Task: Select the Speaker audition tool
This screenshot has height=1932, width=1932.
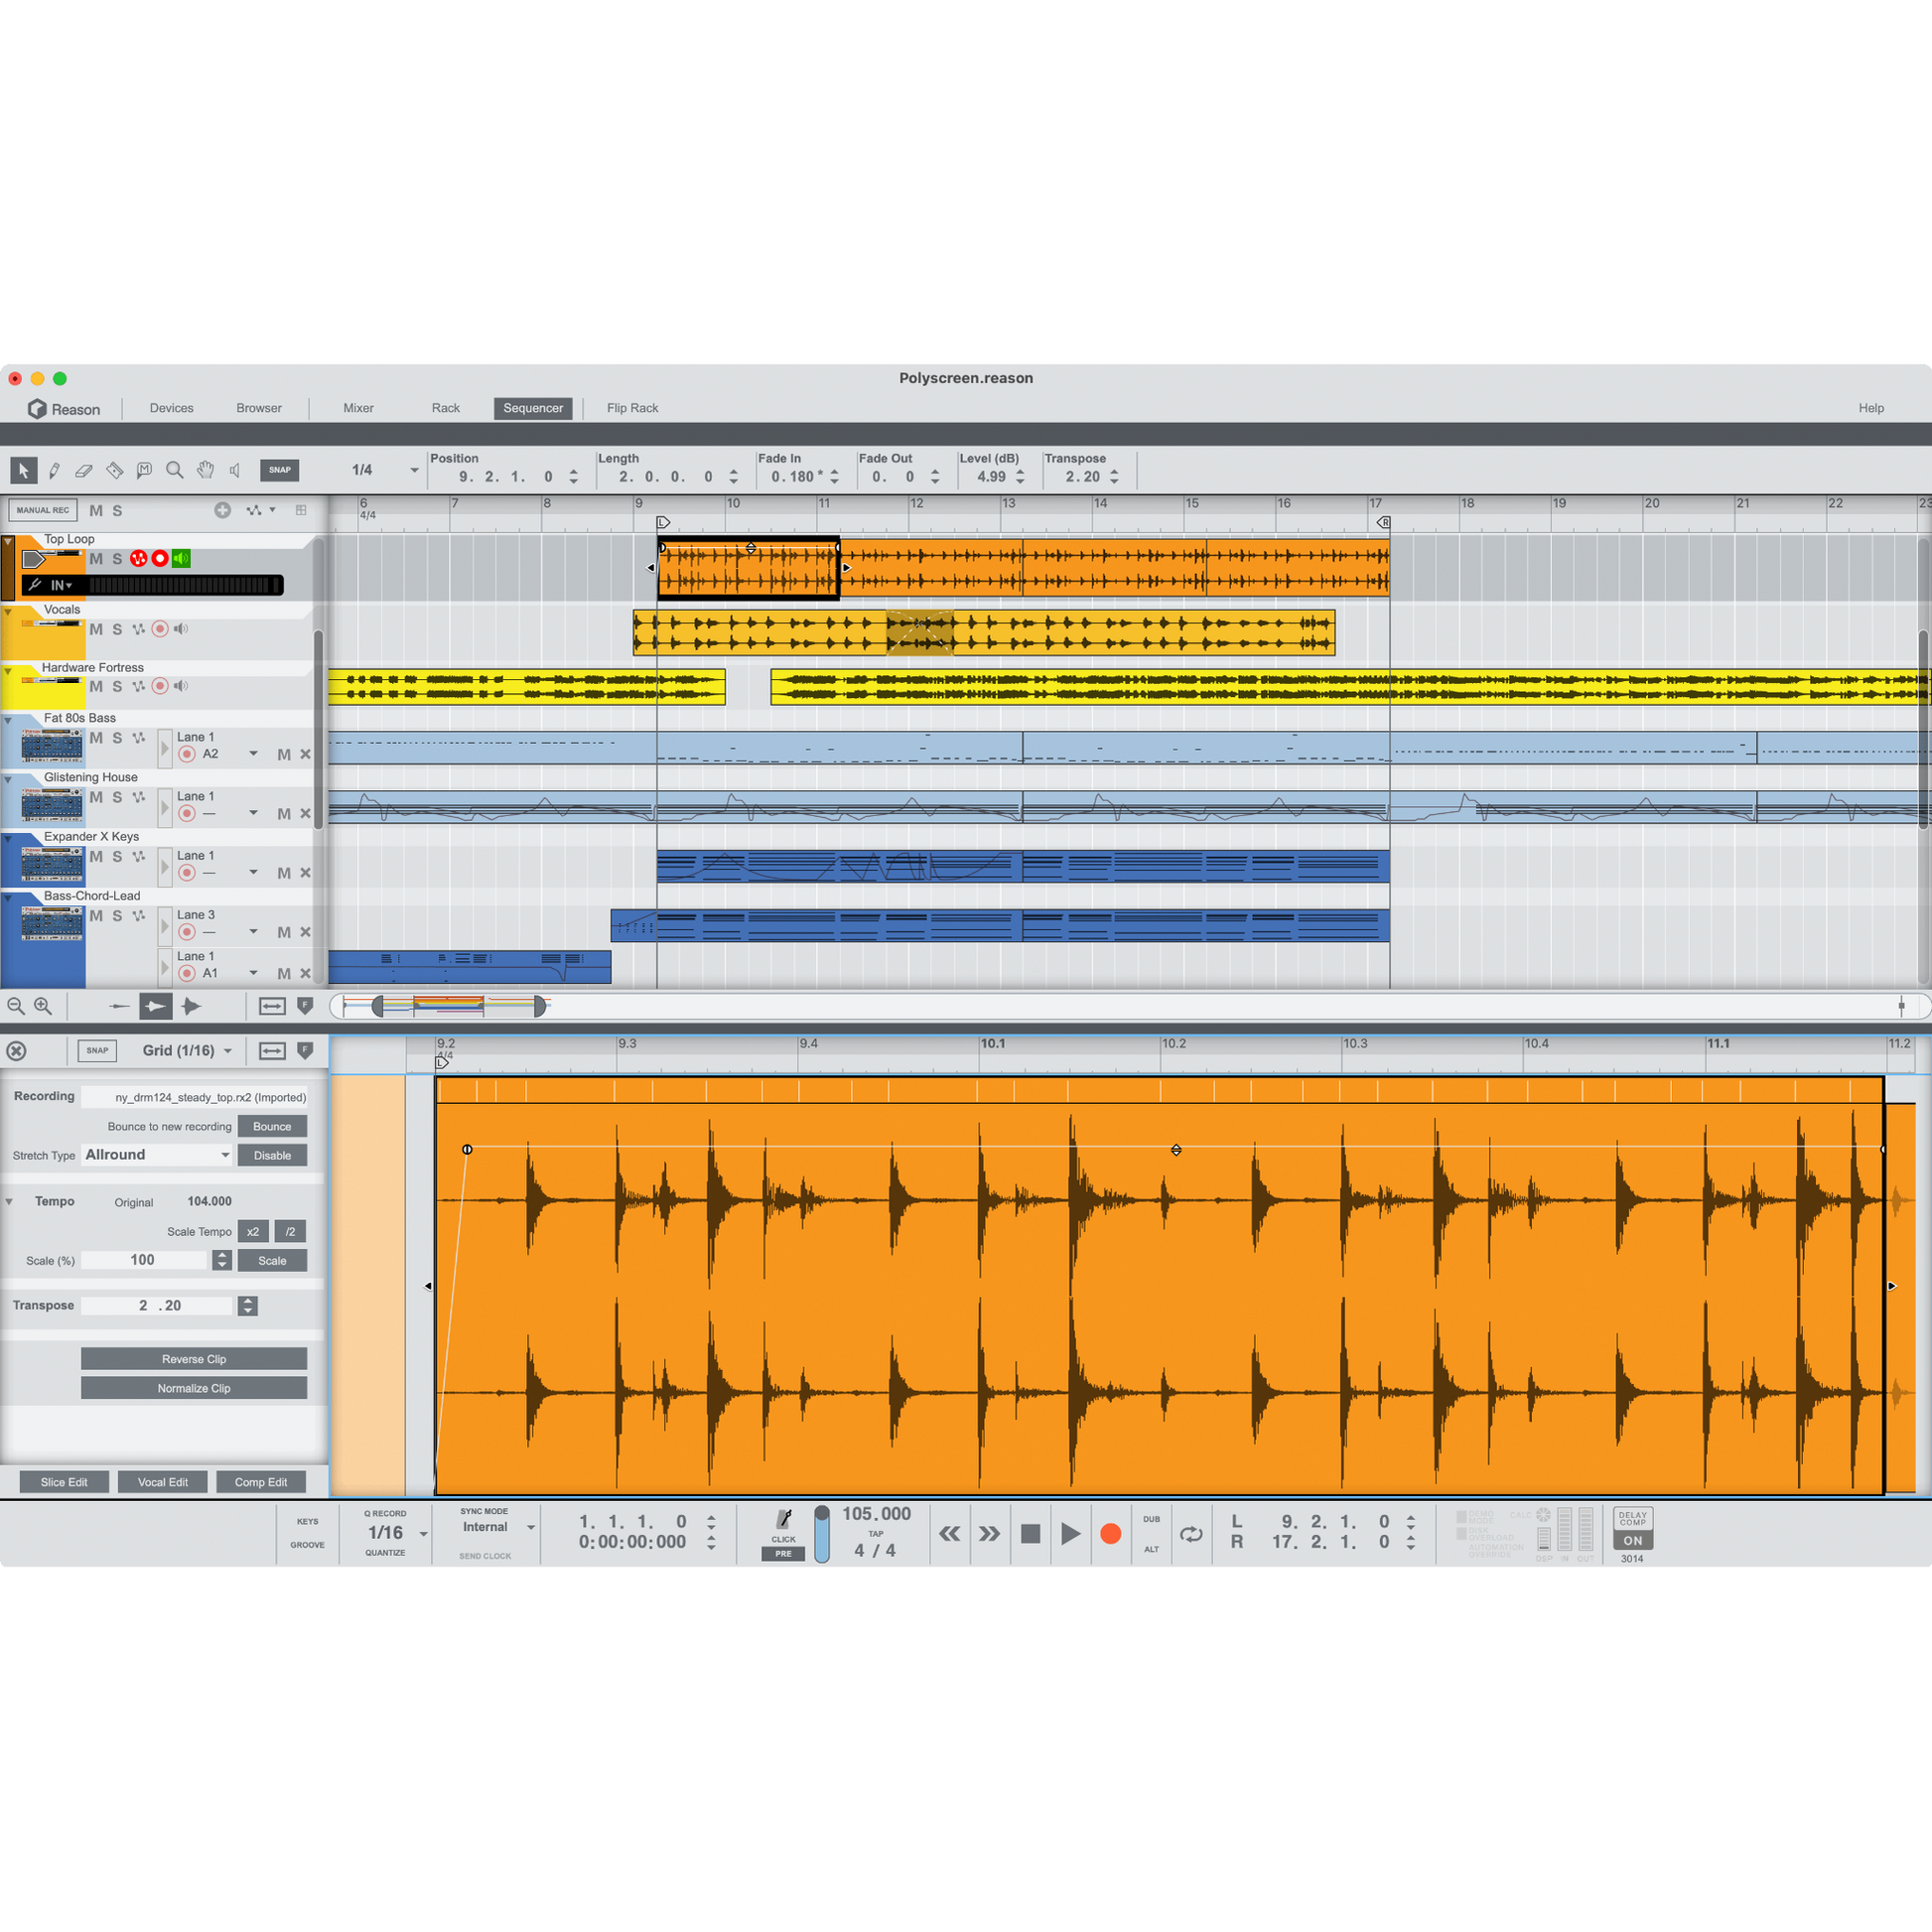Action: (235, 470)
